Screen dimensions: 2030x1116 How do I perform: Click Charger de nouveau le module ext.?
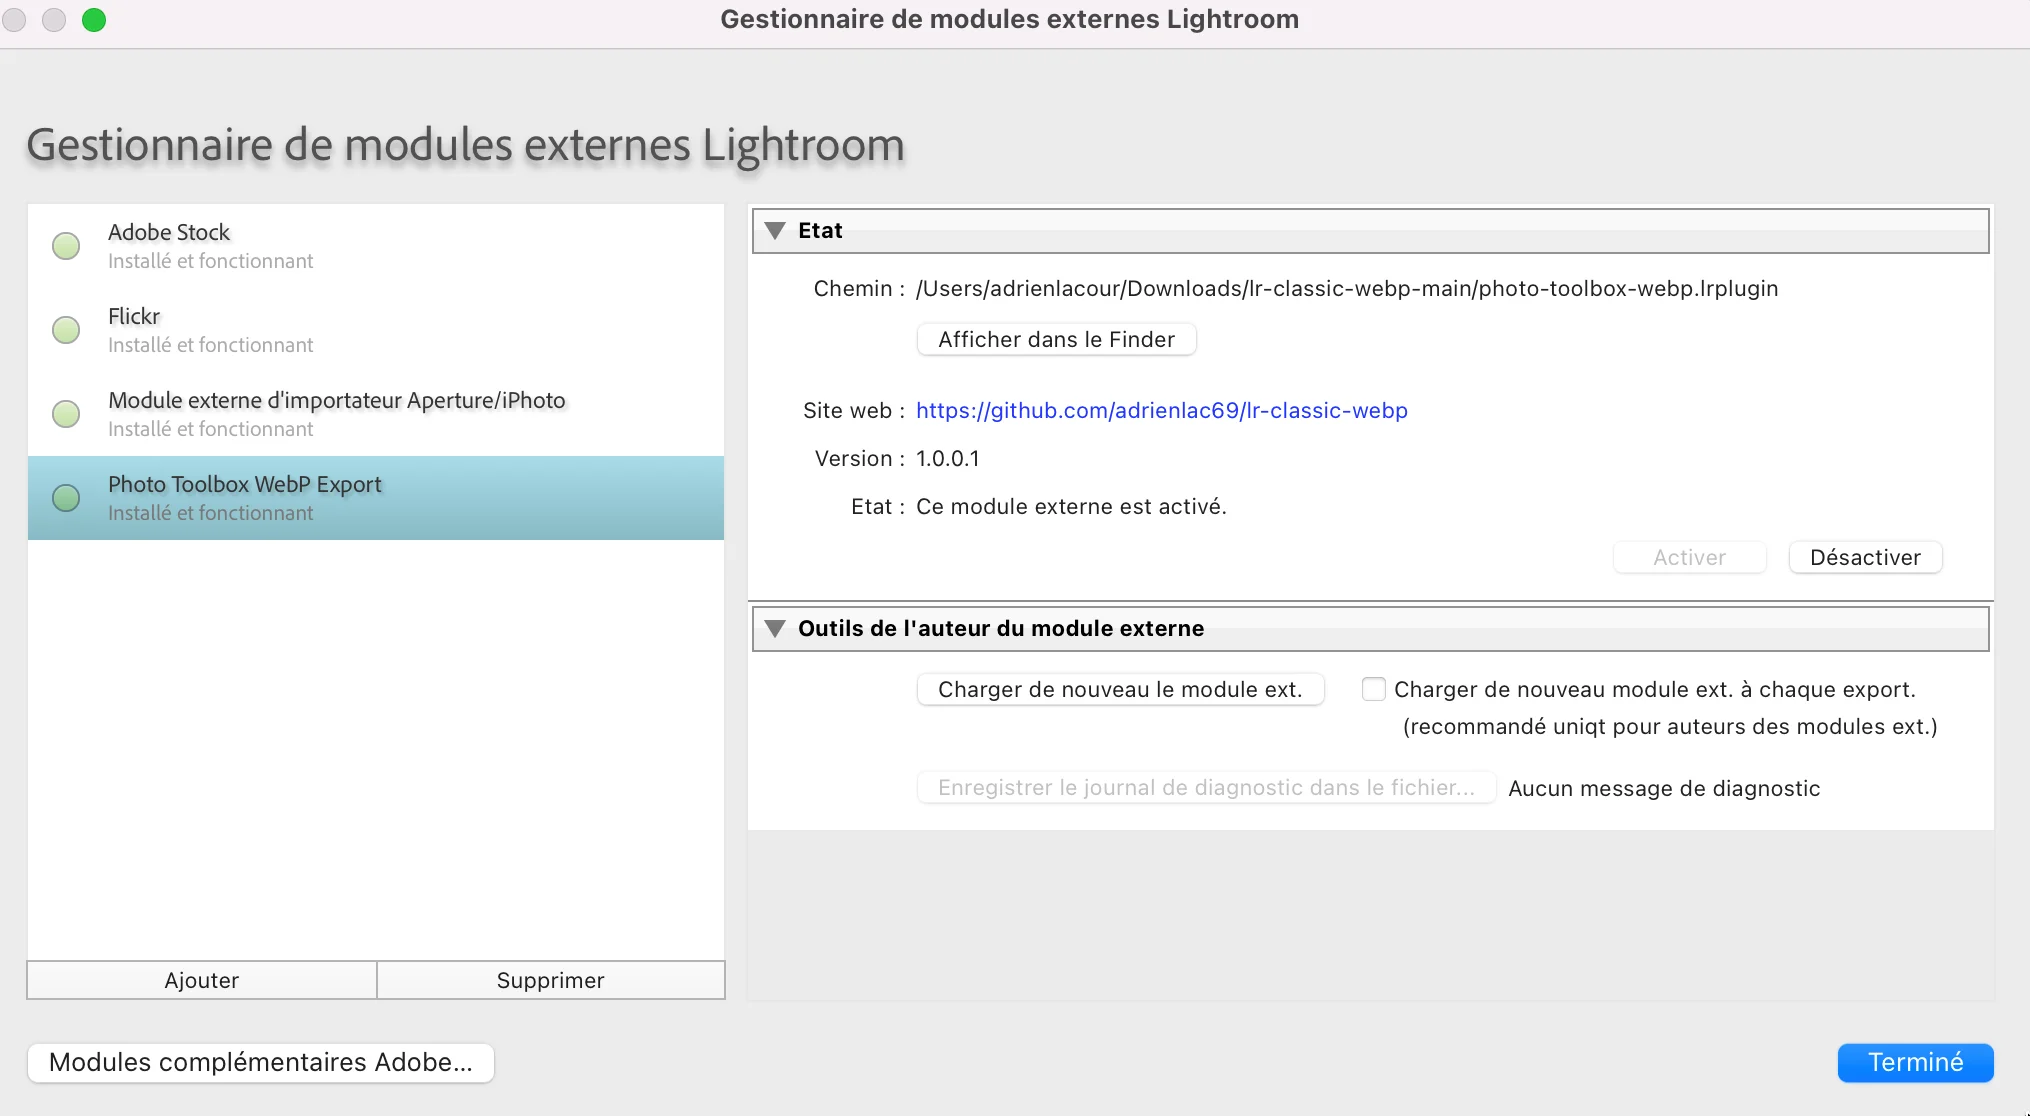pos(1119,689)
